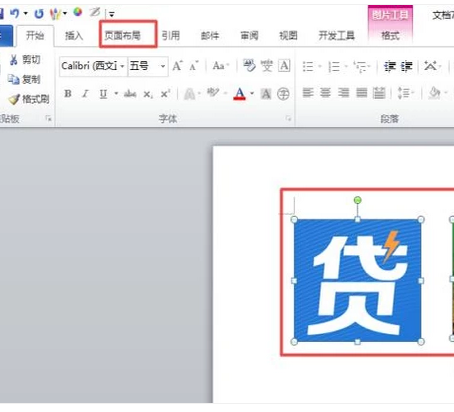454x412 pixels.
Task: Open the 页面布局 ribbon tab
Action: [x=123, y=35]
